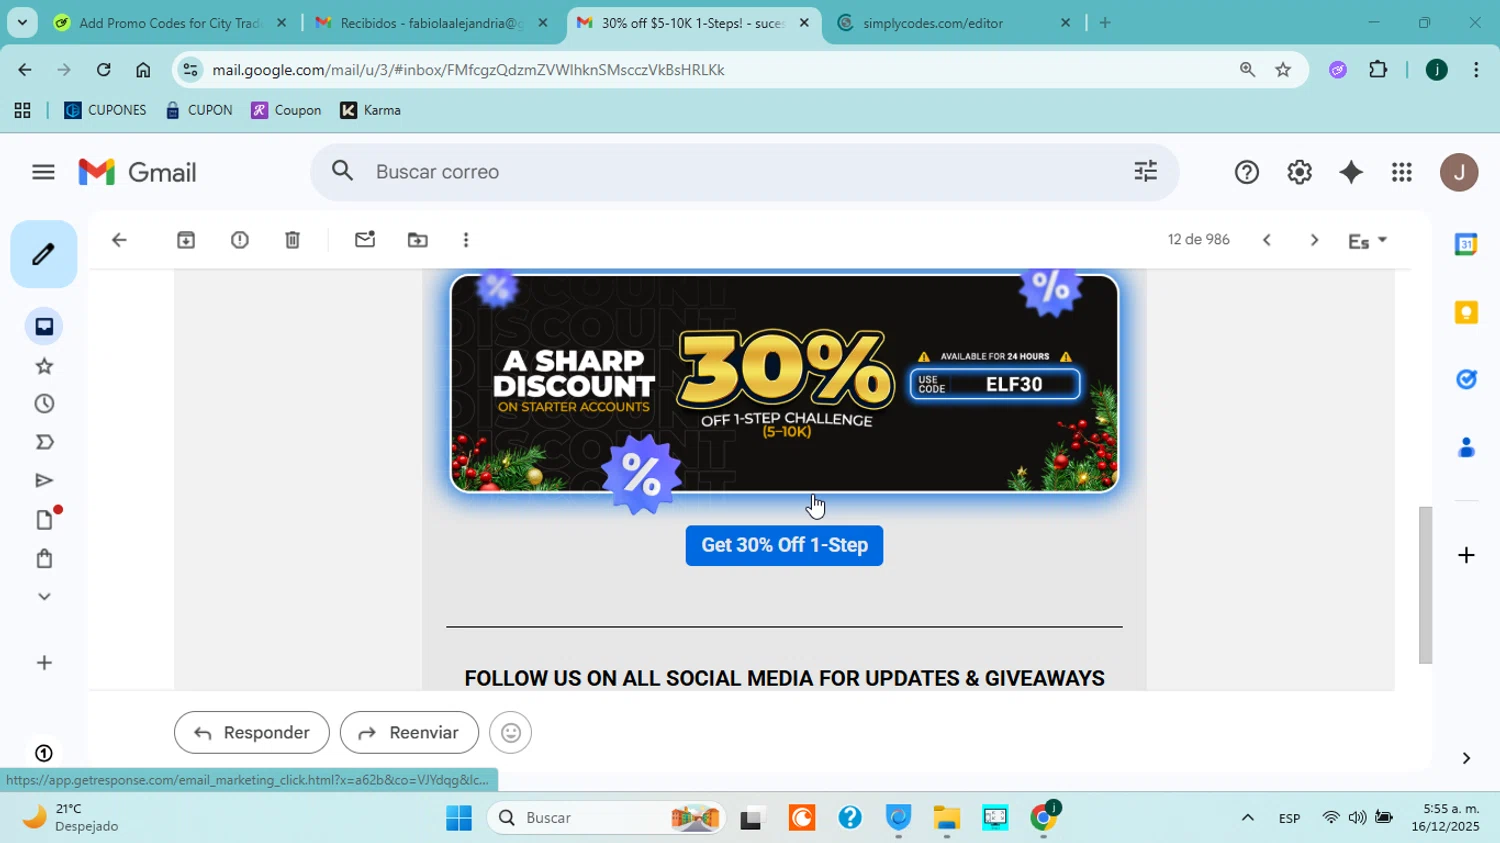Show search options filter icon
Screen dimensions: 1500x843
(1146, 172)
